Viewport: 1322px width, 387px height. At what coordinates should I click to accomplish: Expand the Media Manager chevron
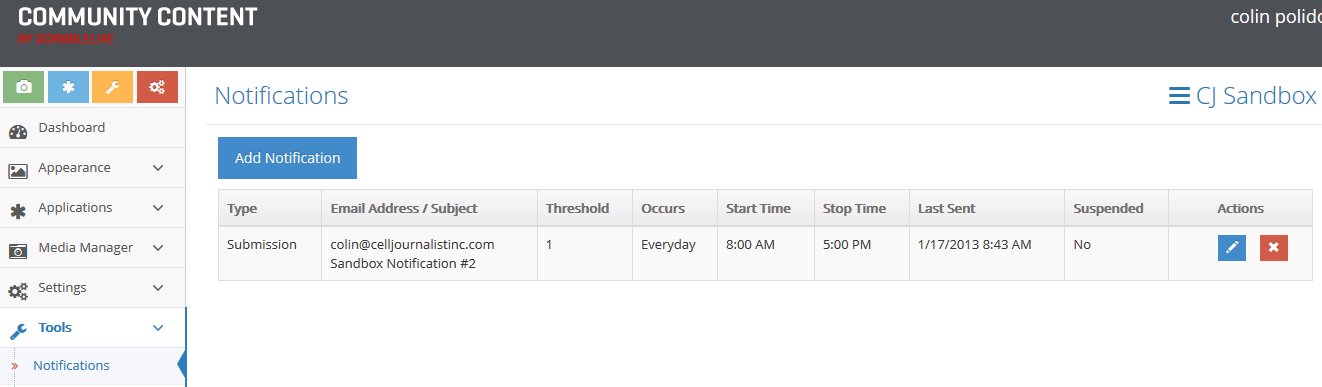click(158, 248)
